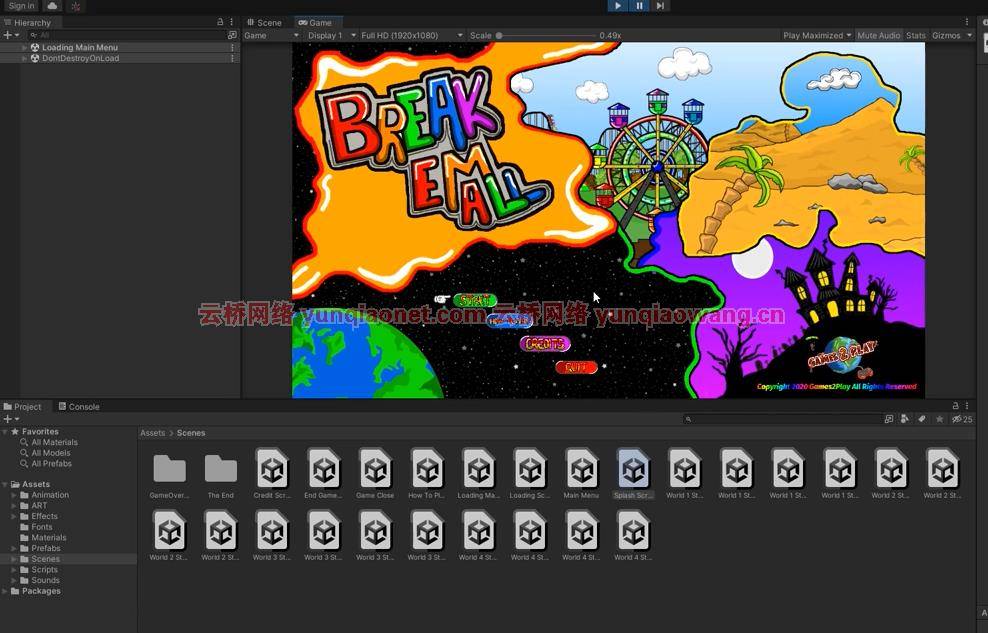Select the ART folder in the tree

[39, 506]
